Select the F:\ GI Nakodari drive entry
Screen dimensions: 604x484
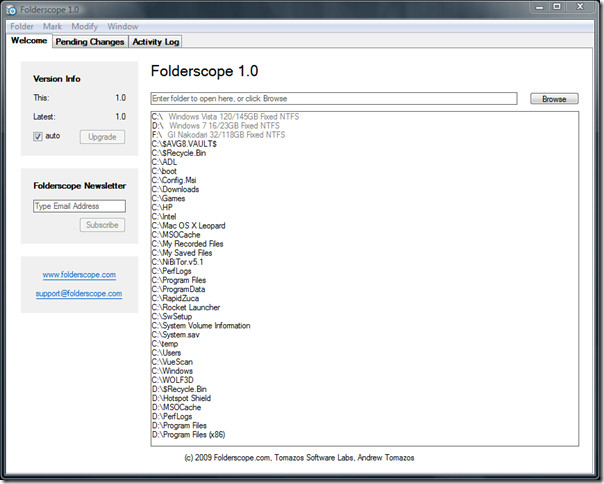[218, 135]
